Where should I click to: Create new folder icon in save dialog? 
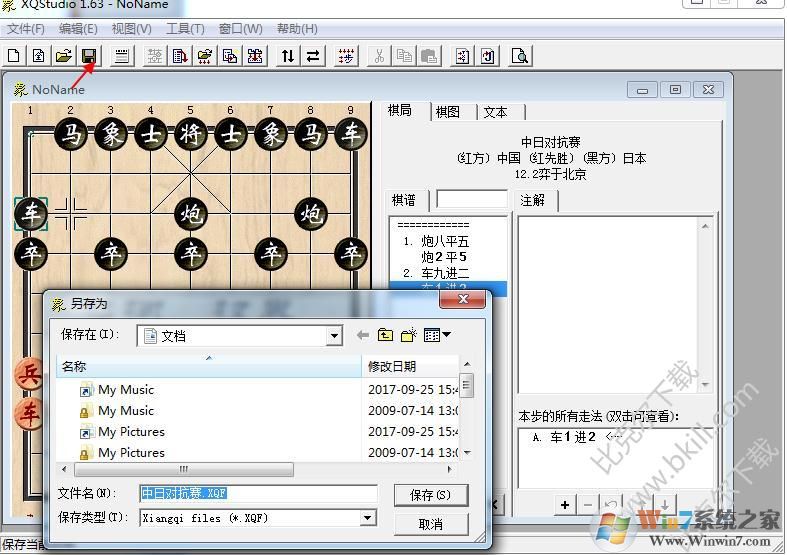(409, 335)
